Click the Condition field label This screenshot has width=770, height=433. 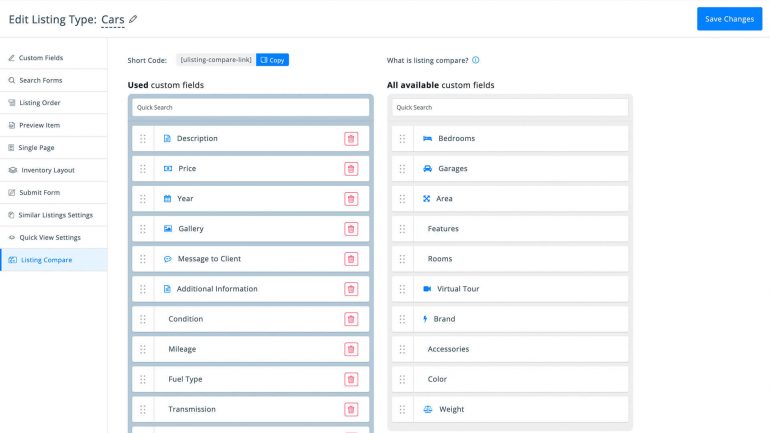pos(185,319)
